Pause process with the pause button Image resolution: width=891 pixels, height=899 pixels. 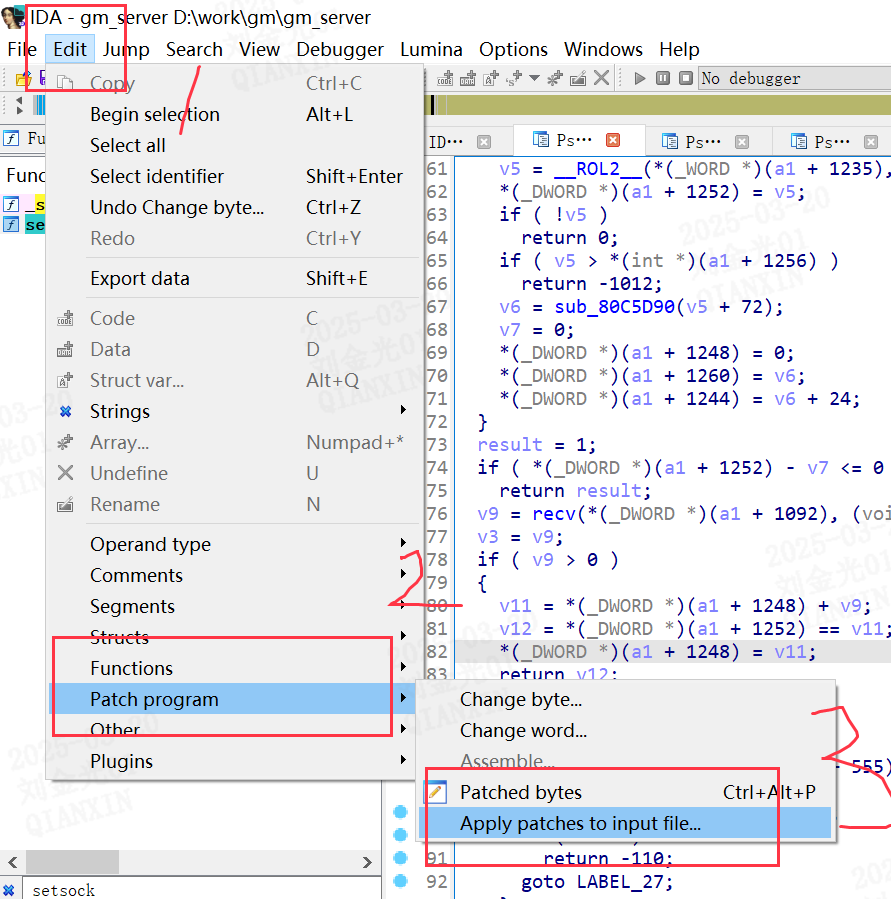663,78
